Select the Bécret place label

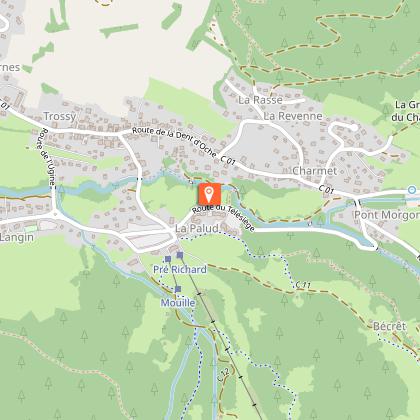390,326
